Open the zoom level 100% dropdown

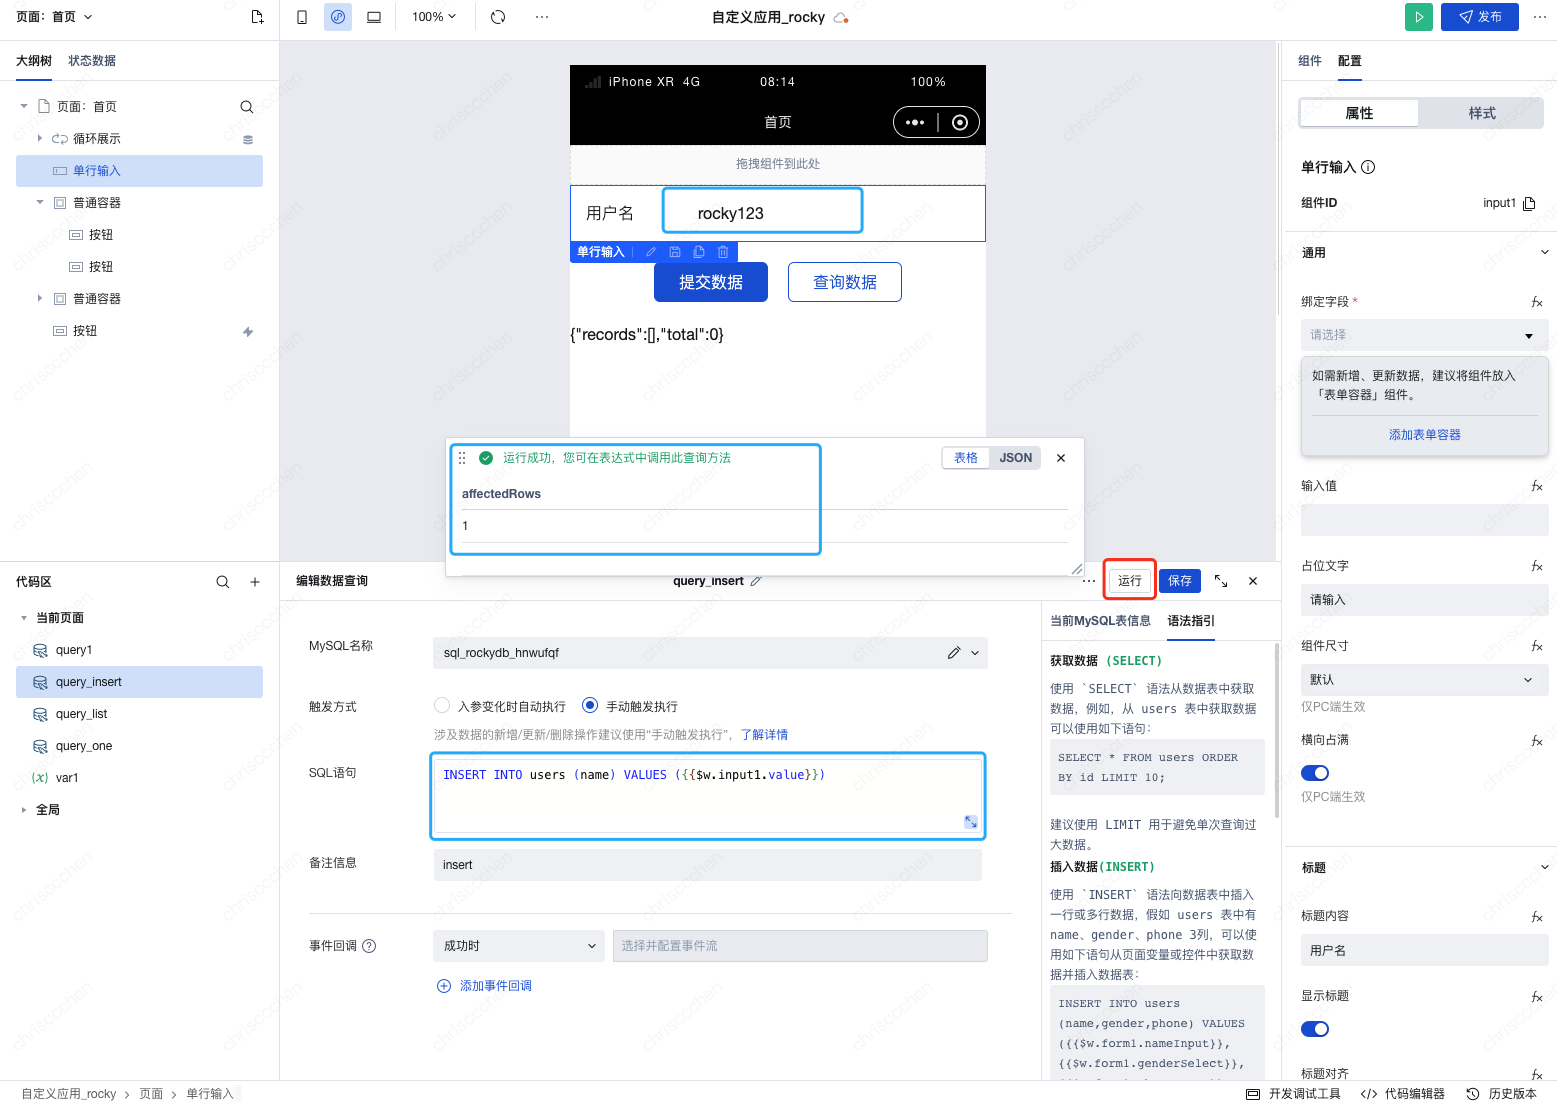pyautogui.click(x=434, y=17)
